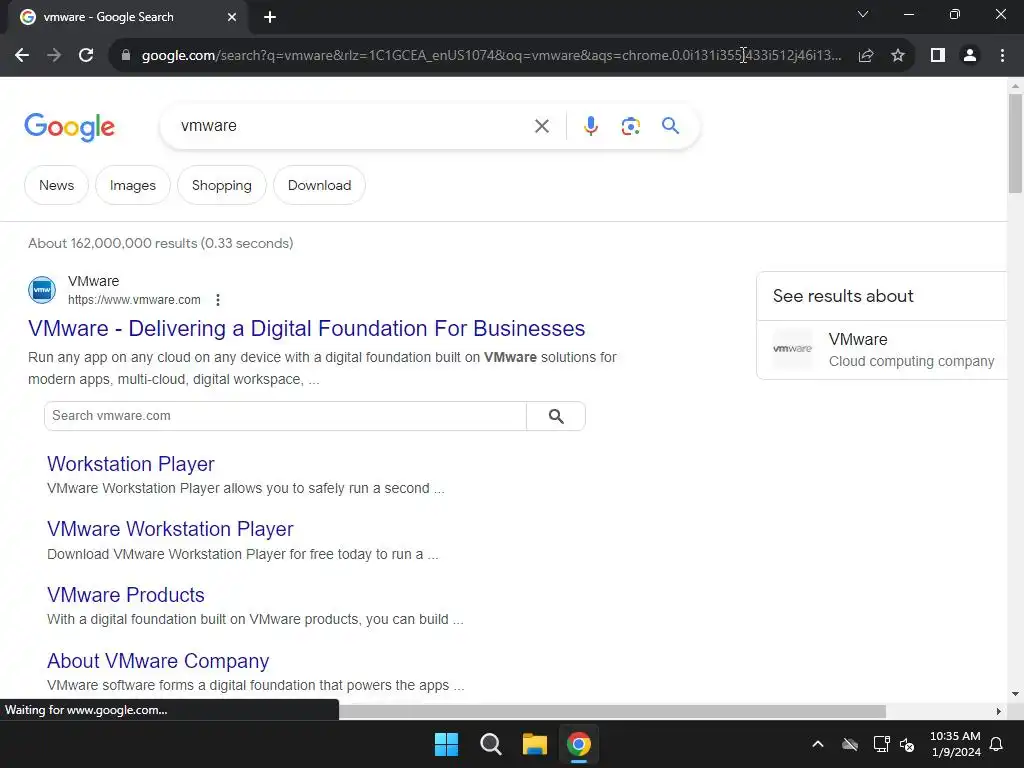
Task: Click the horizontal scrollbar at page bottom
Action: point(612,711)
